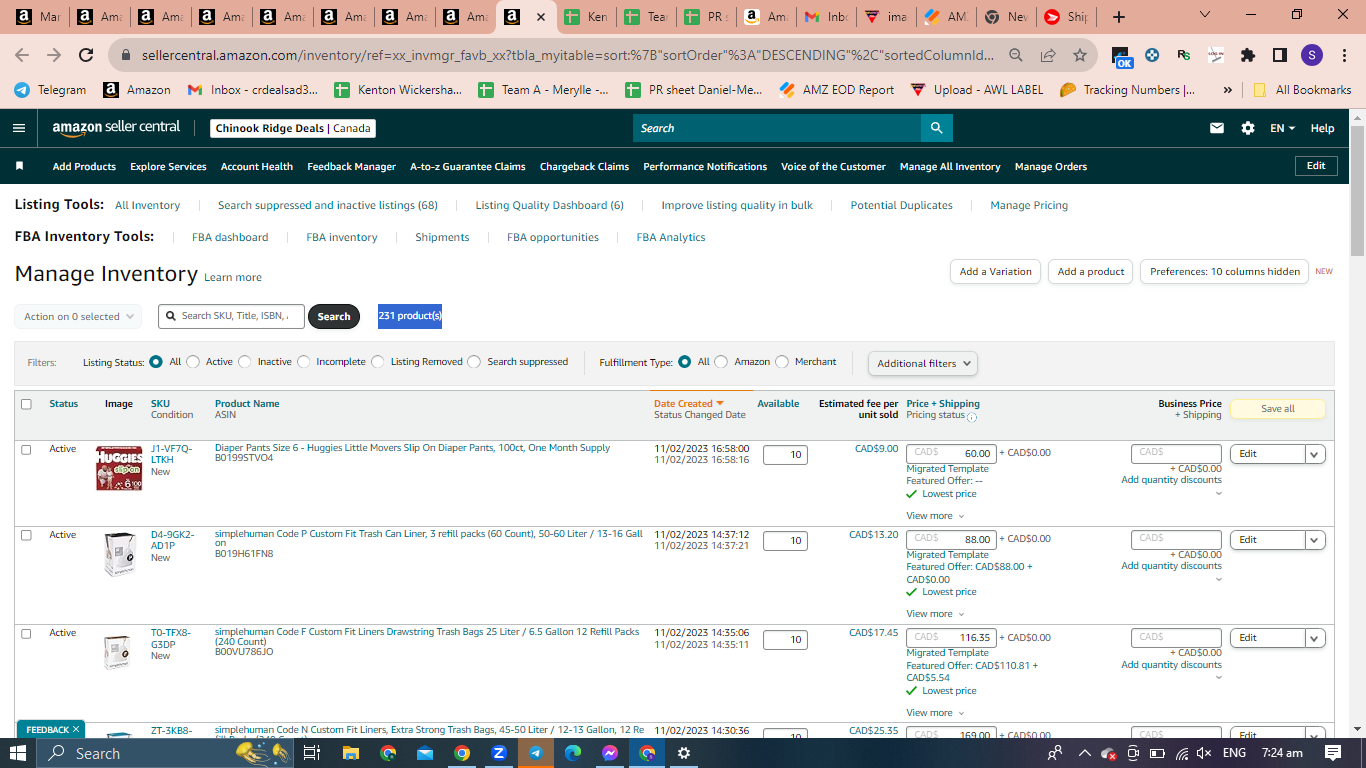
Task: Open the Huggies Diaper Pants product link
Action: click(412, 448)
